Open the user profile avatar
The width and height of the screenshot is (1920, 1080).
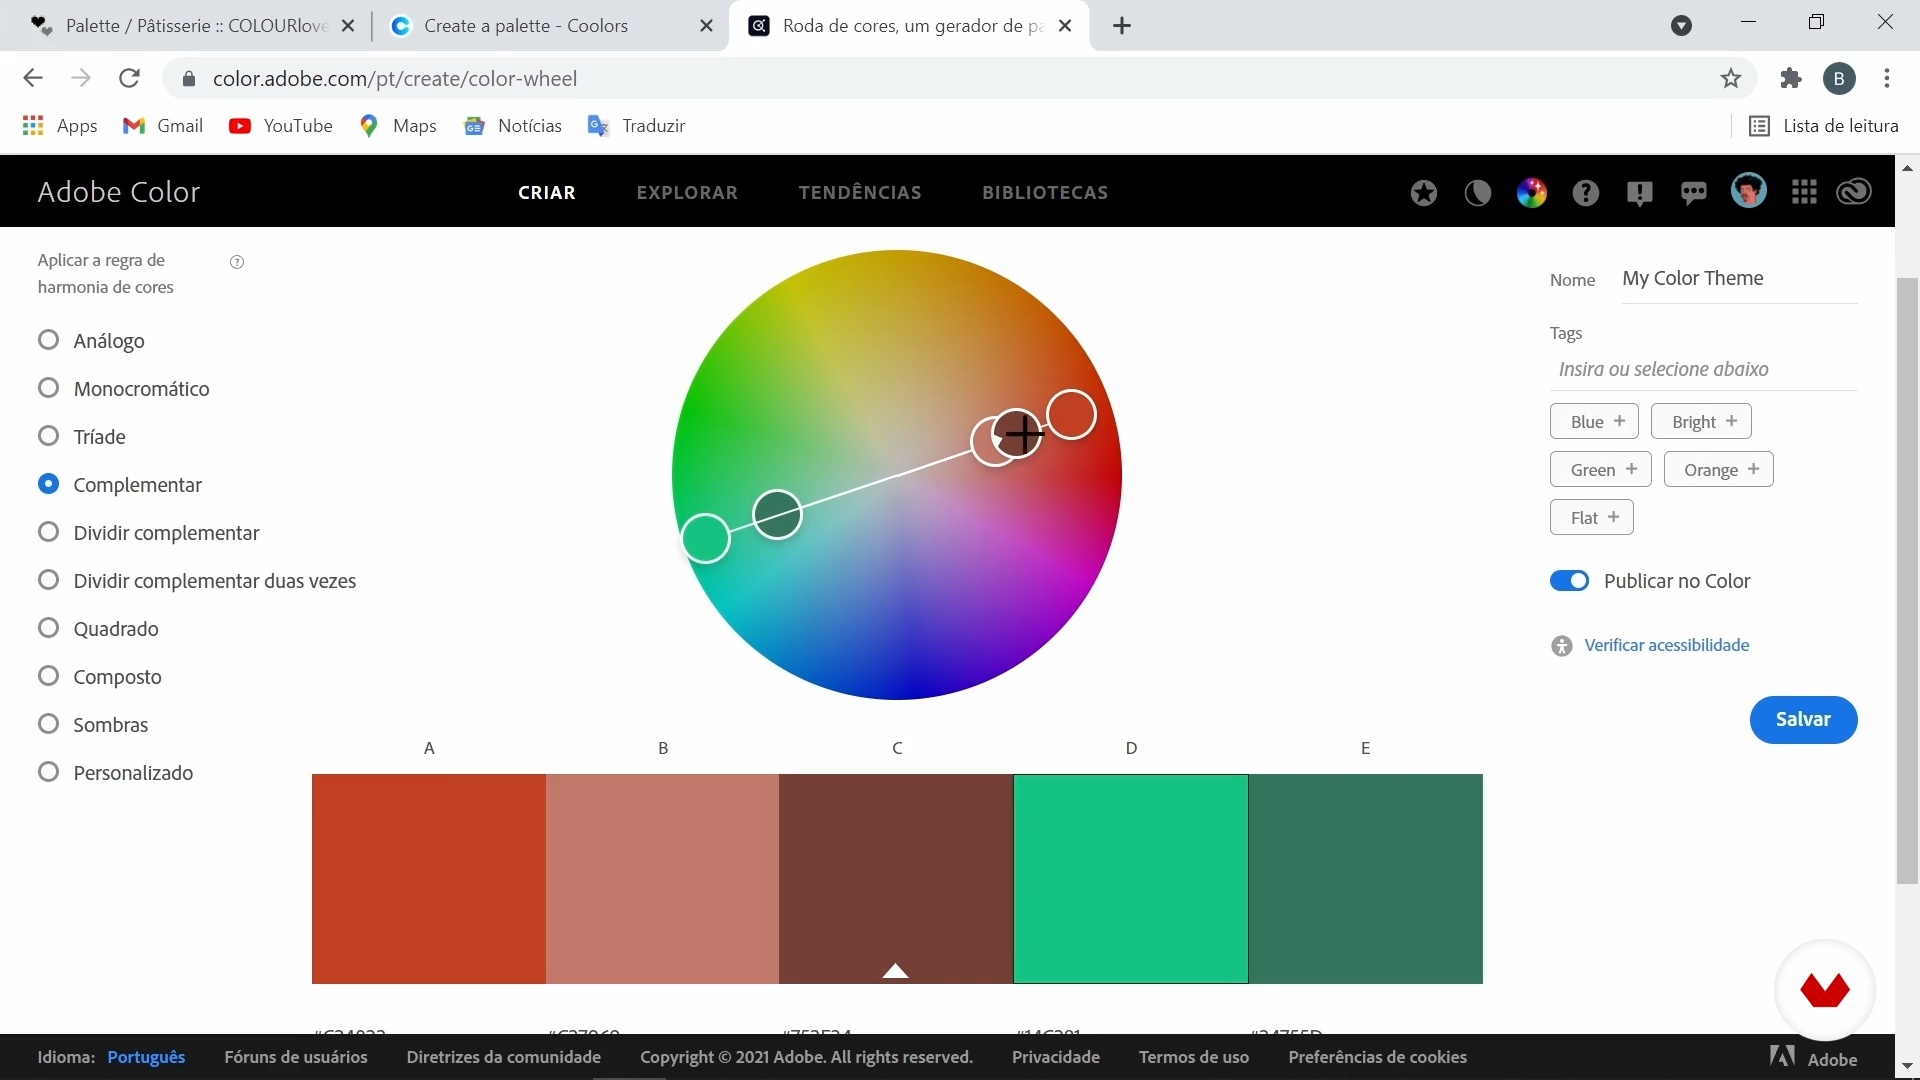[x=1749, y=191]
